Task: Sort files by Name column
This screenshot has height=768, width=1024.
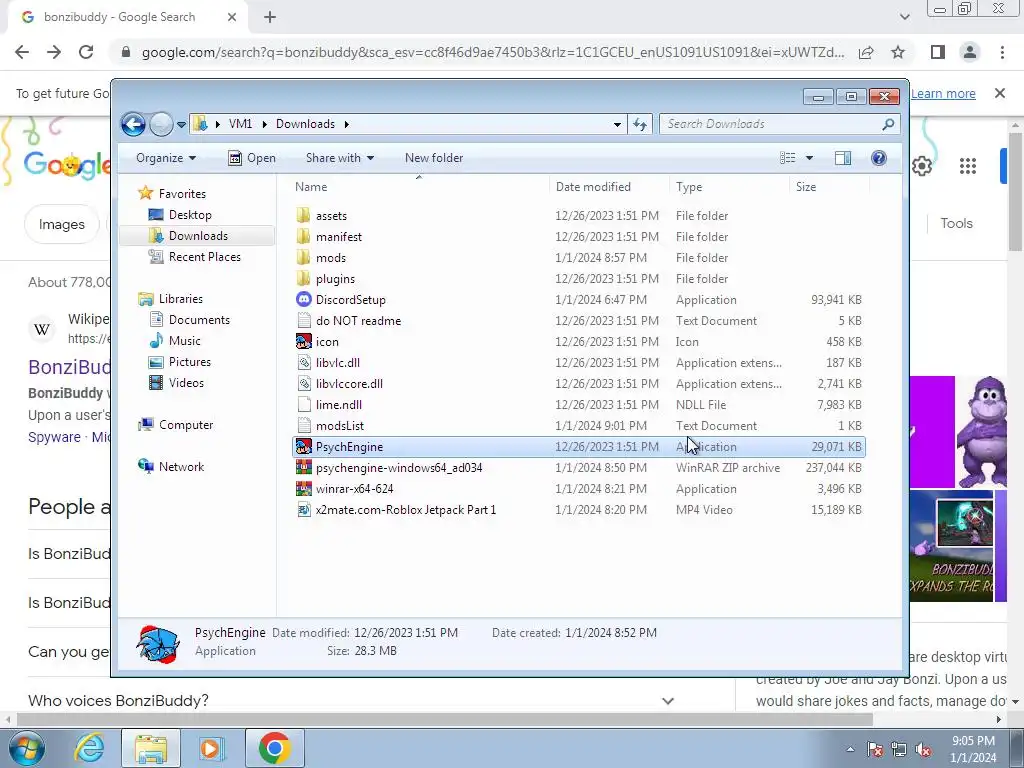Action: tap(419, 187)
